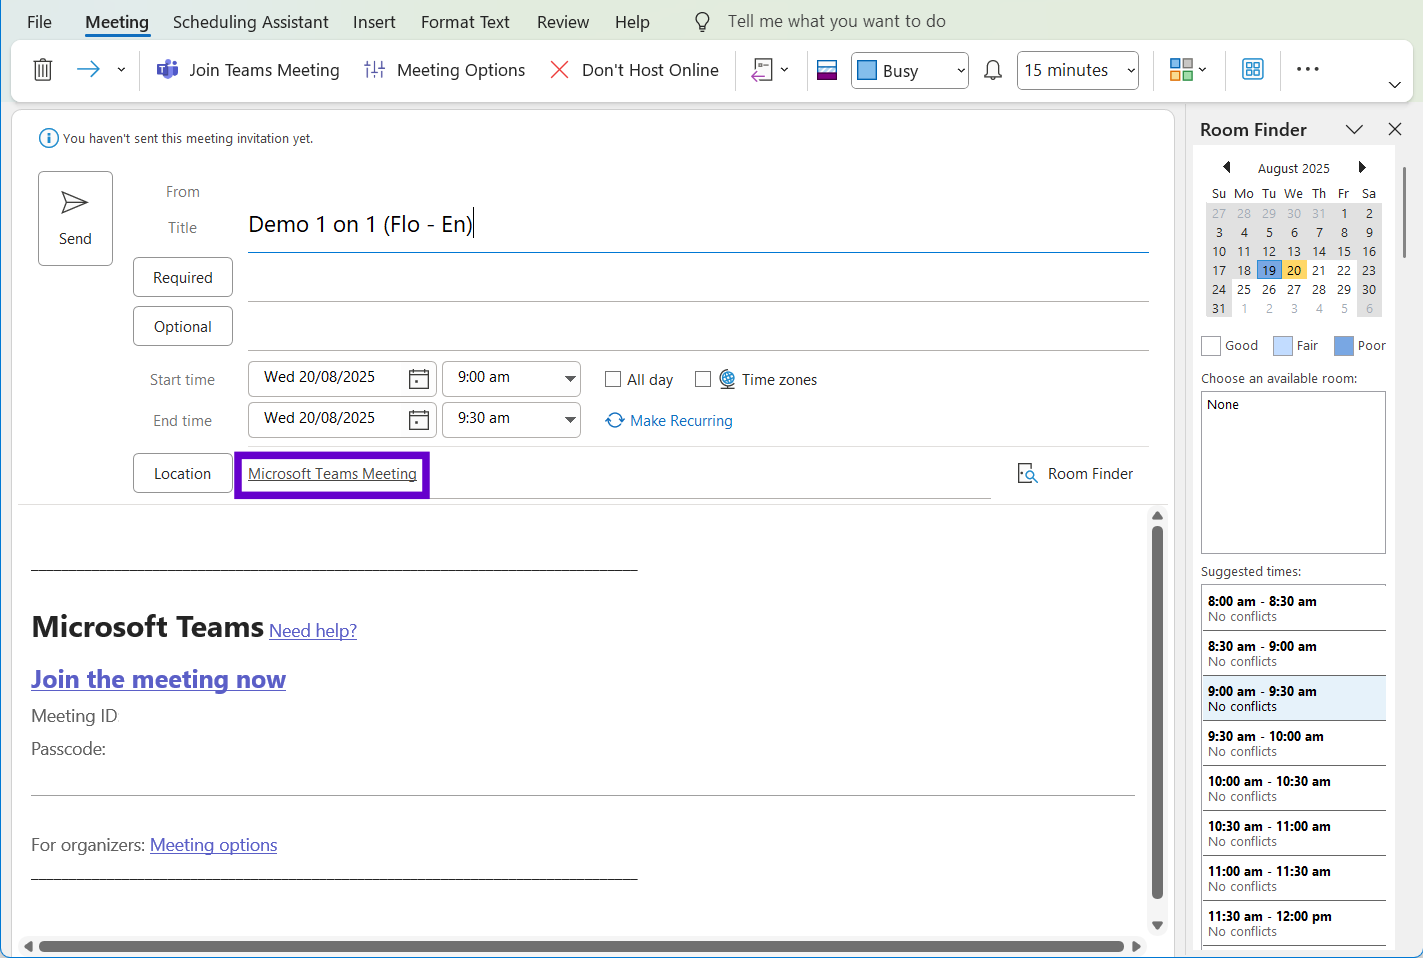The image size is (1423, 958).
Task: Click the Time zones globe icon
Action: tap(727, 379)
